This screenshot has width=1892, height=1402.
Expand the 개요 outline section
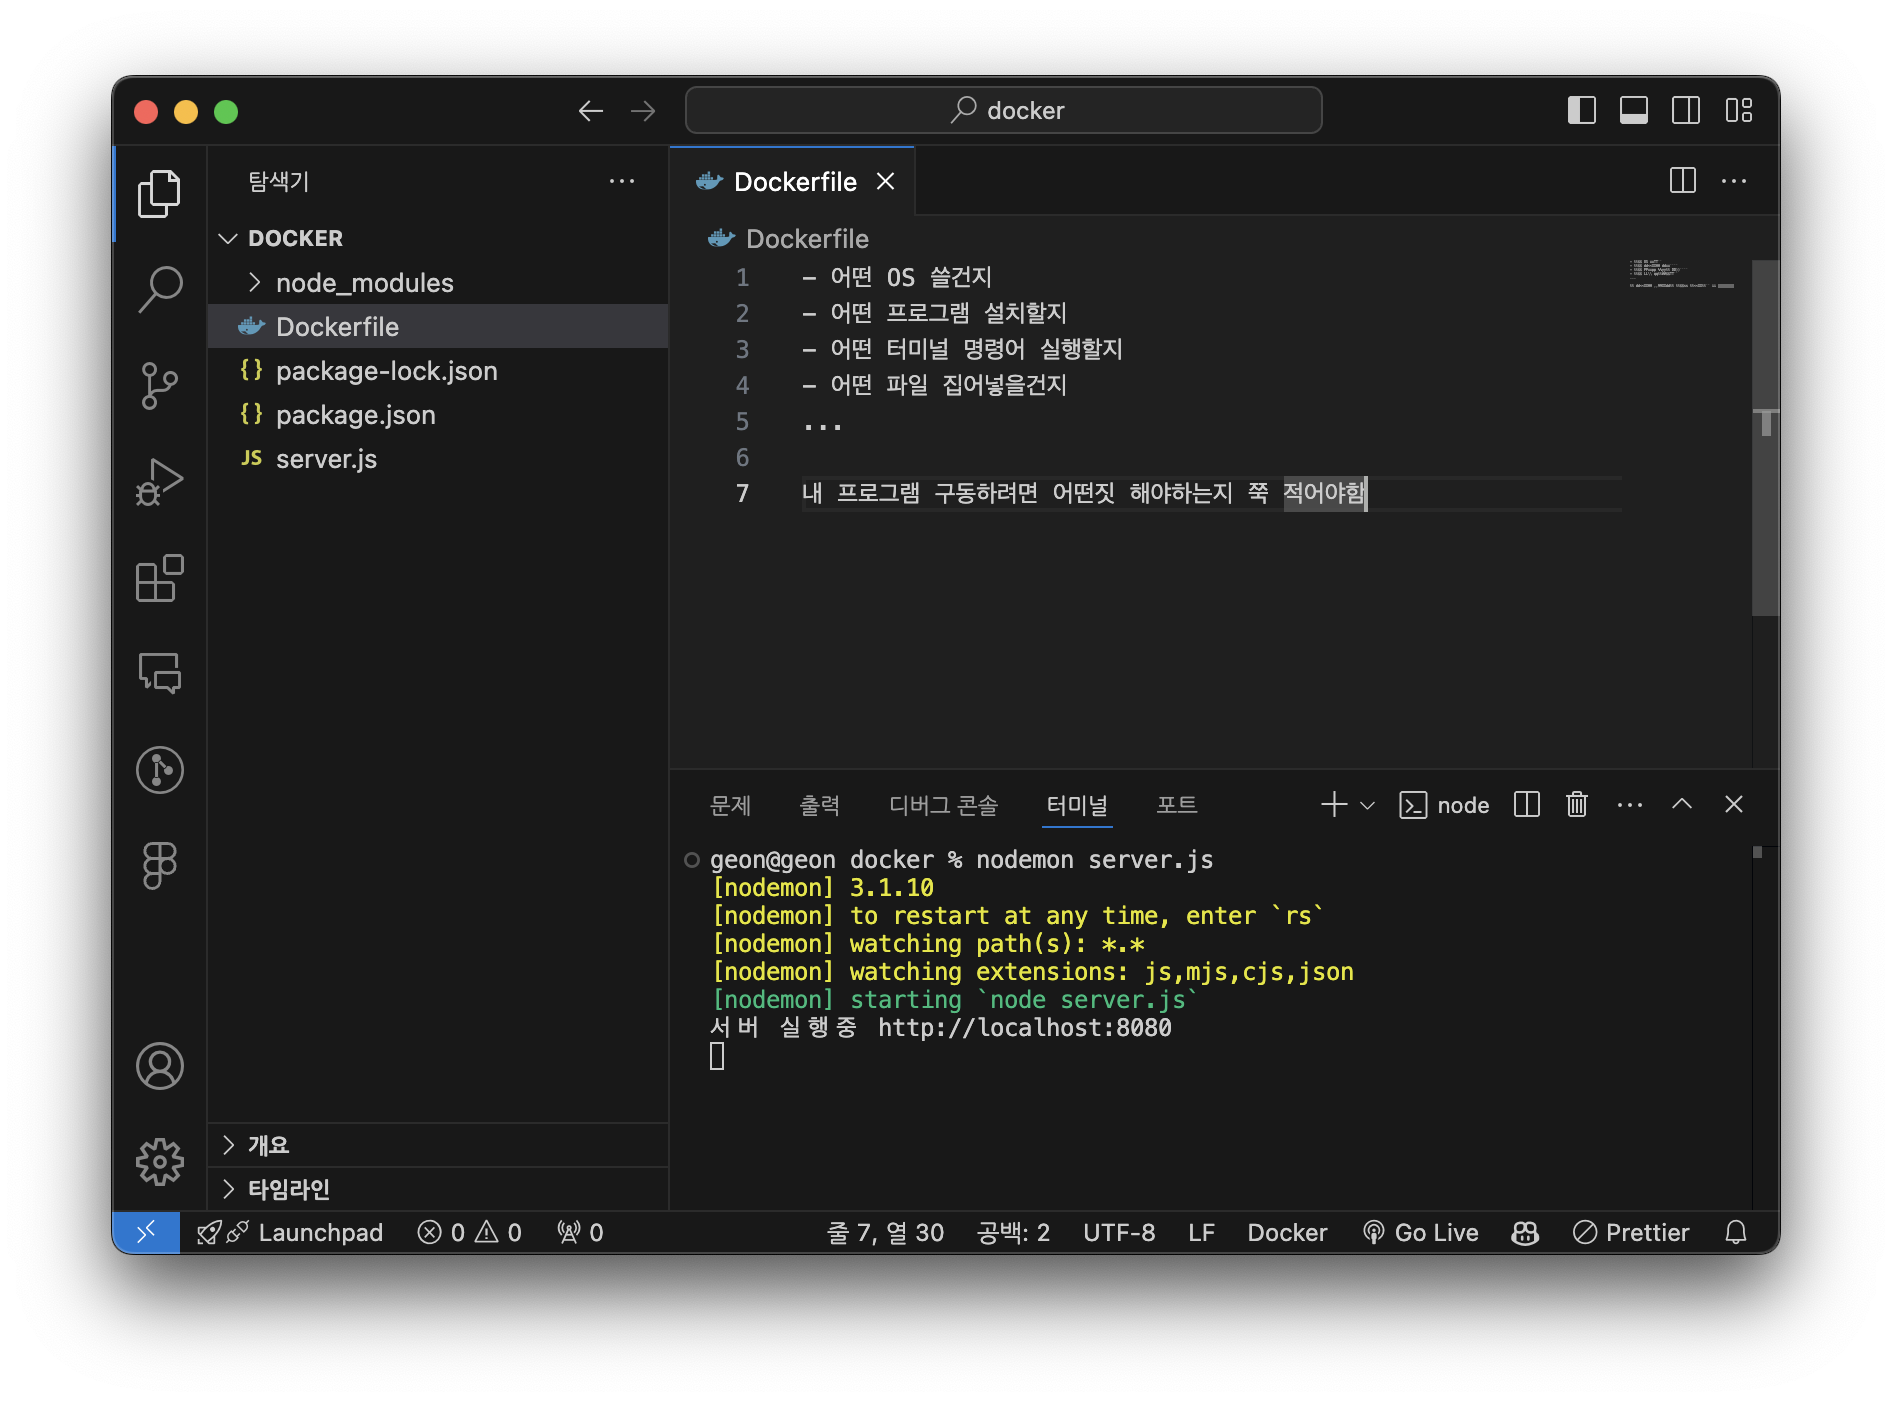click(x=438, y=1145)
